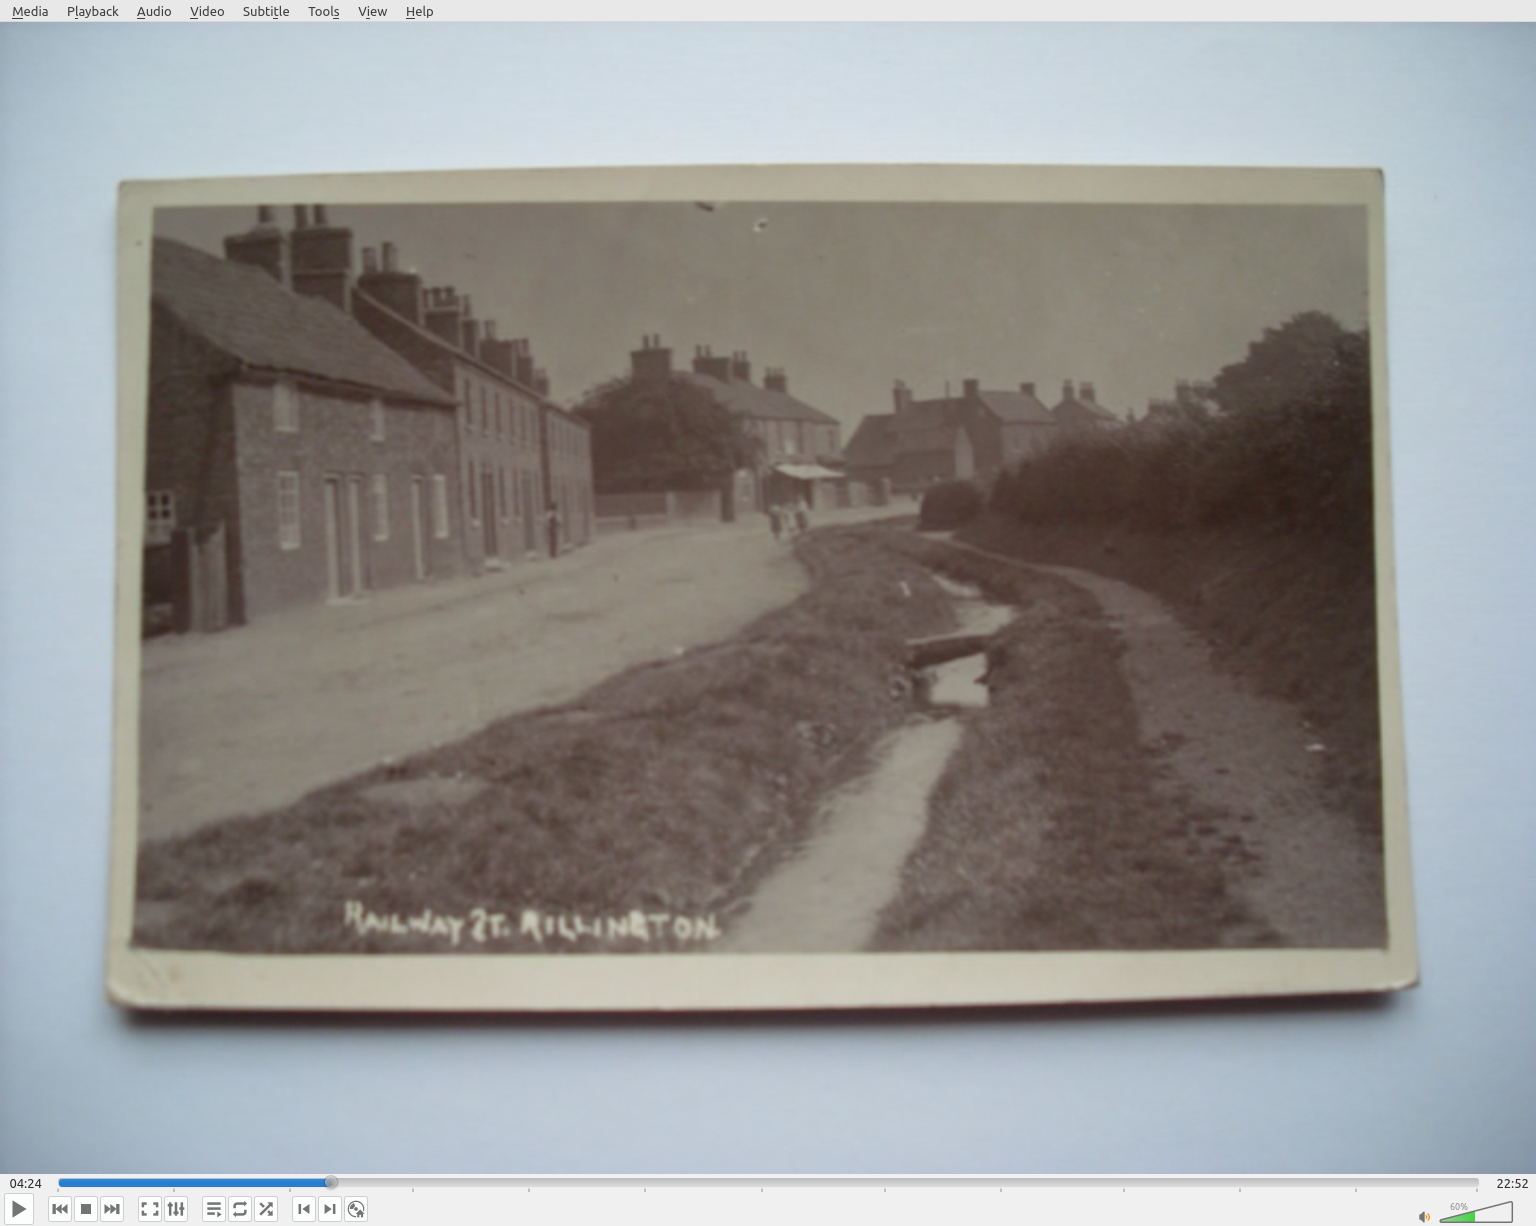The image size is (1536, 1226).
Task: Click the total time 22:52 label
Action: click(1511, 1183)
